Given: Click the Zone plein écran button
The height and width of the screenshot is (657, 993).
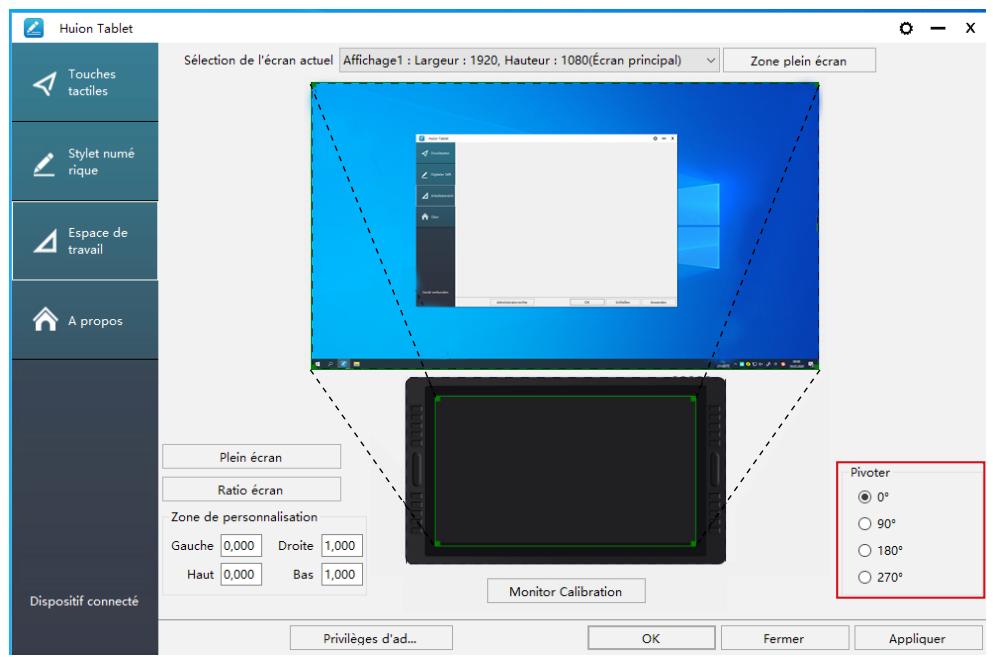Looking at the screenshot, I should [x=799, y=61].
